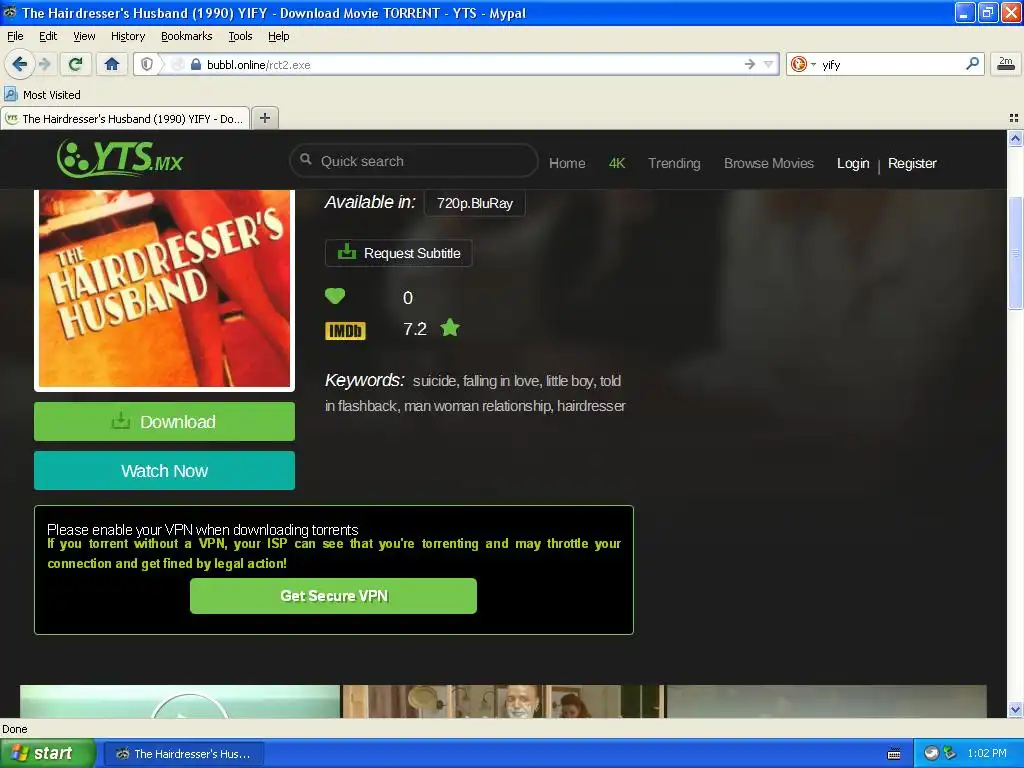
Task: Click the 2m toolbar button
Action: [x=1006, y=63]
